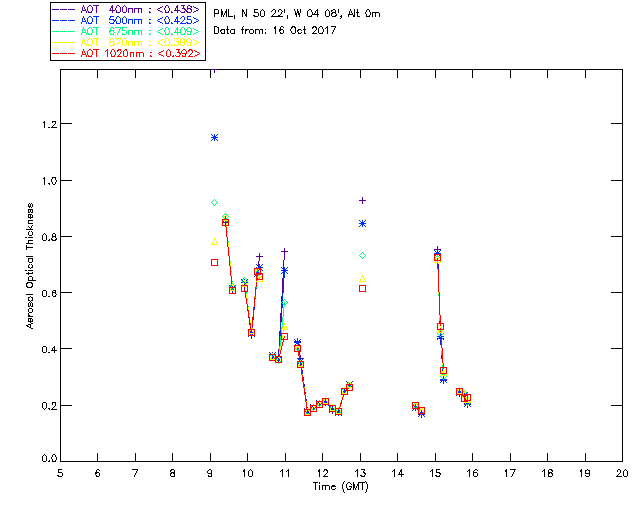
Task: Click the site header text beginning 'PML, N 50 22''
Action: 297,14
